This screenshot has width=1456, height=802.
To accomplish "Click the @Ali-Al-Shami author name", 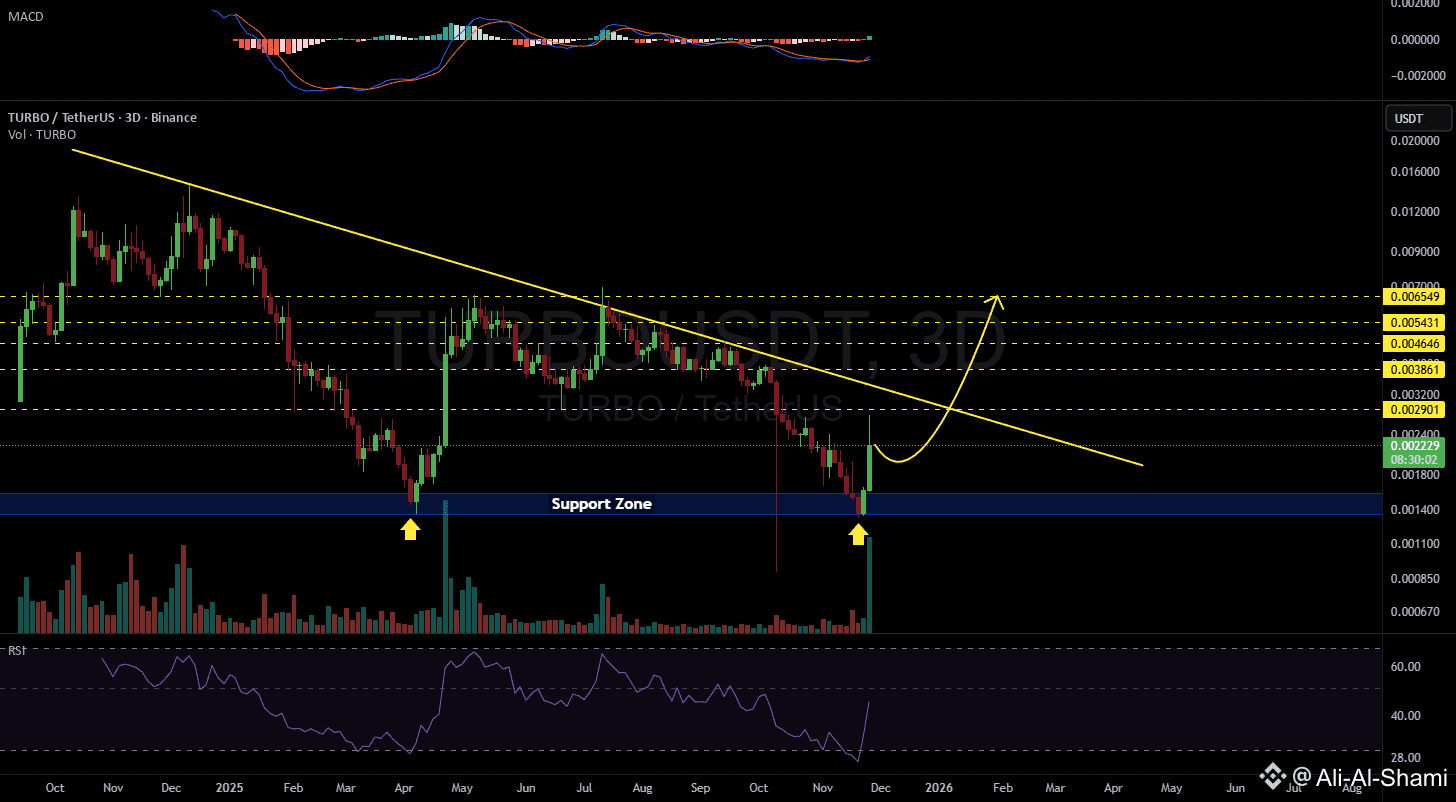I will click(x=1369, y=777).
